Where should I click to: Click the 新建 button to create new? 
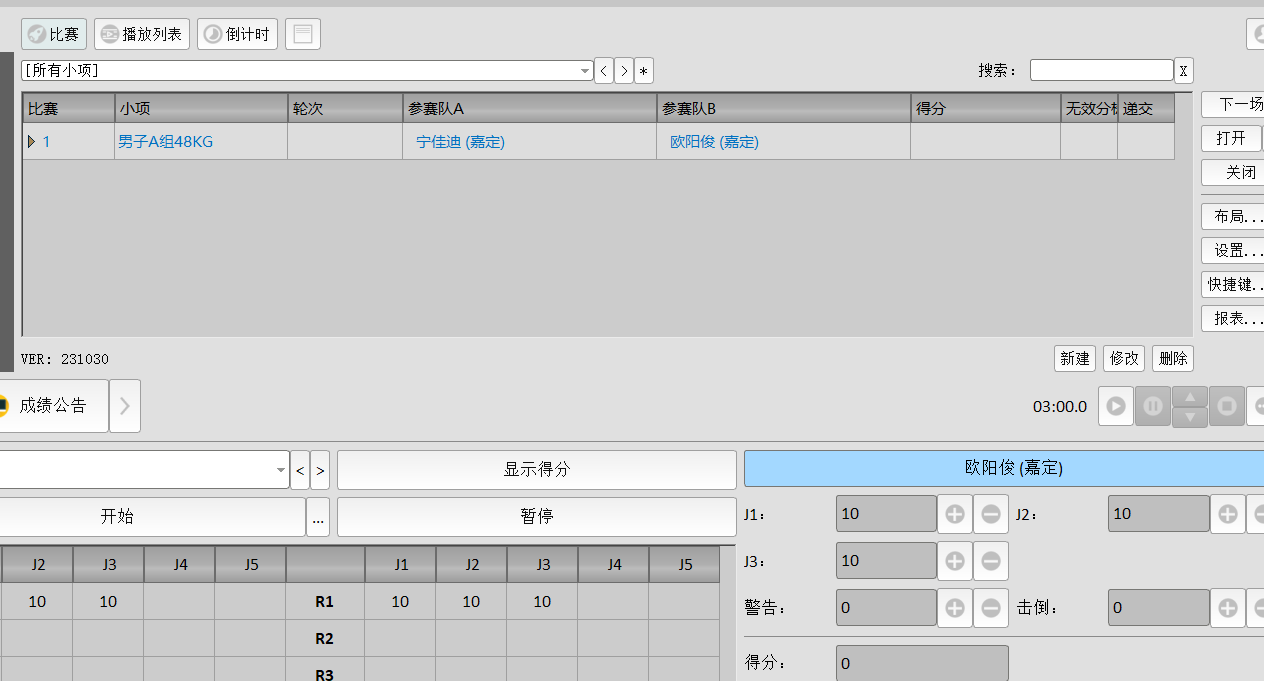[1074, 358]
